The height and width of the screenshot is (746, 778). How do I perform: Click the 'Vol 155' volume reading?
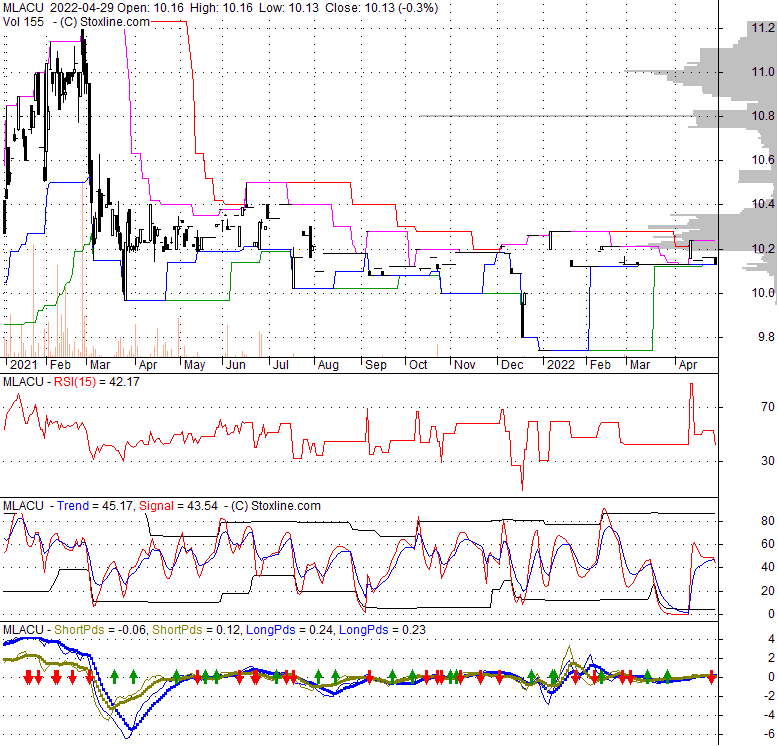[x=23, y=22]
